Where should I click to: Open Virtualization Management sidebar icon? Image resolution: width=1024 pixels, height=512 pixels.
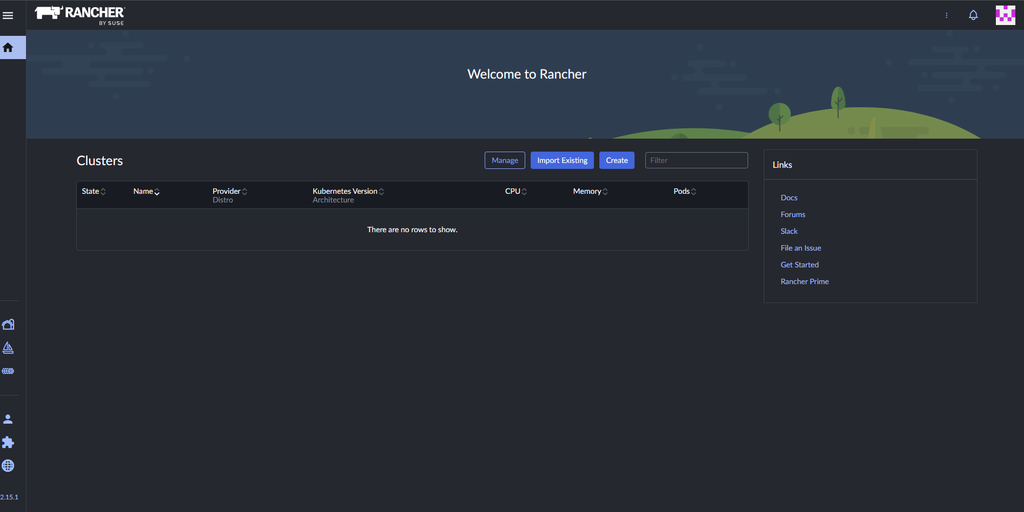point(8,371)
